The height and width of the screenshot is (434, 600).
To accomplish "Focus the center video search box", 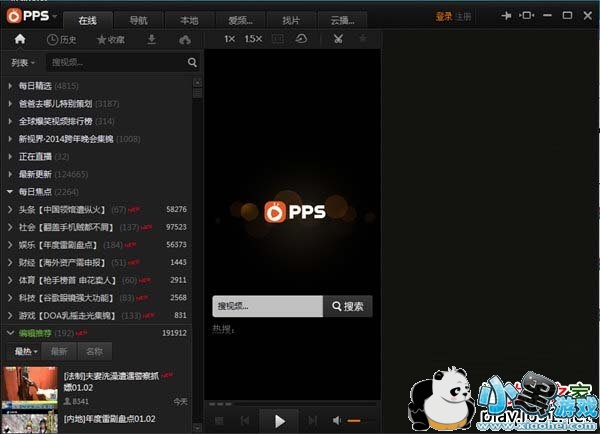I will [267, 306].
